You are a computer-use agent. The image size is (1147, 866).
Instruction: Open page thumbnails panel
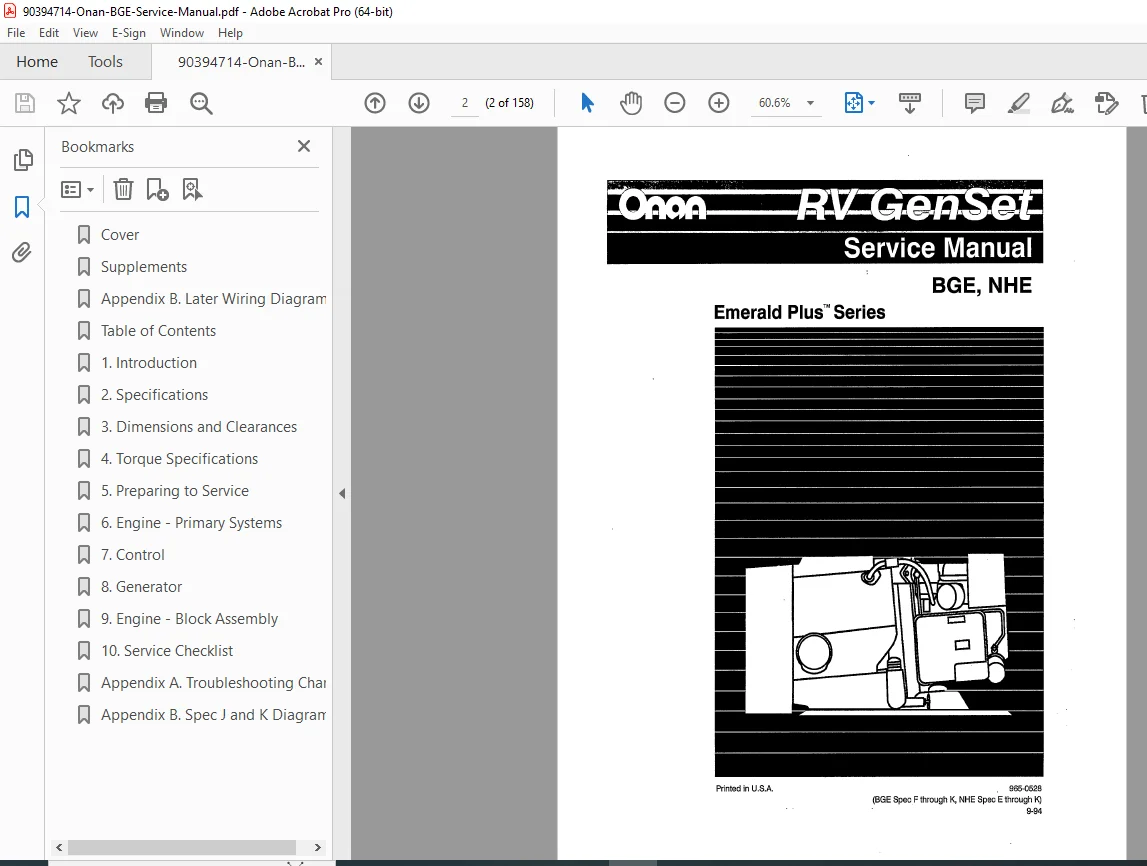(23, 159)
